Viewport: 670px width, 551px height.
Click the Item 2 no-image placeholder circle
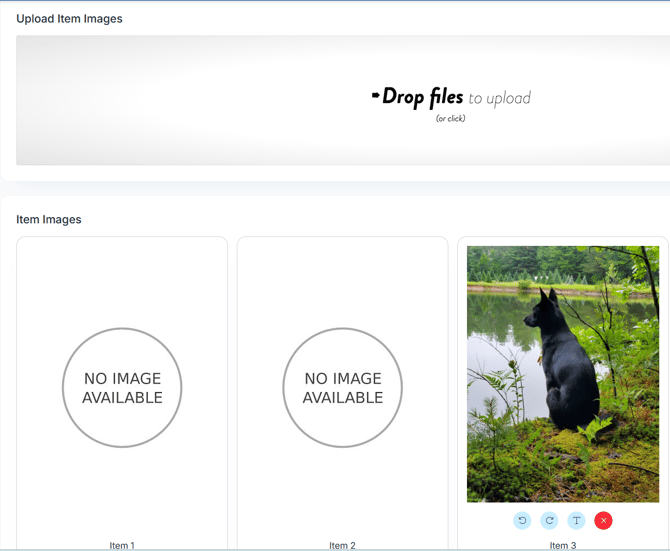click(342, 387)
